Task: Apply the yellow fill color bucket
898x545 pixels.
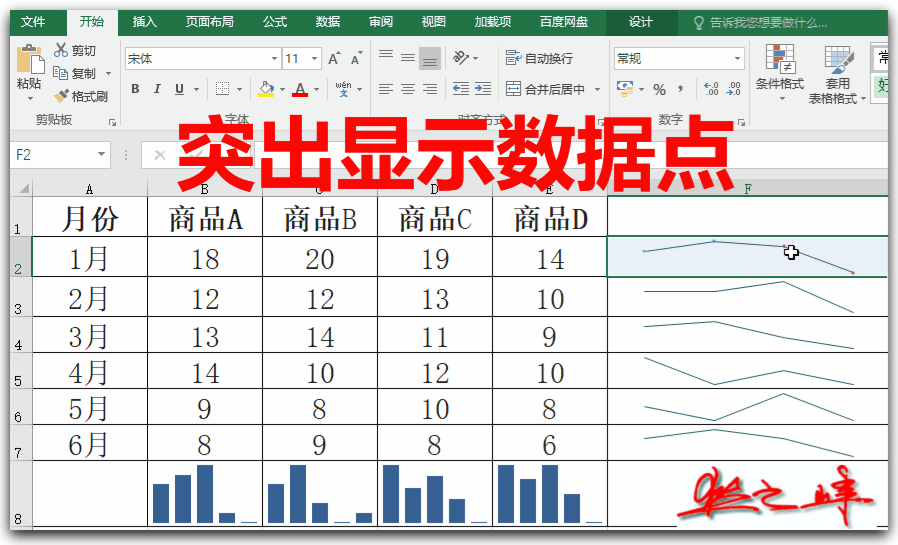Action: click(x=266, y=89)
